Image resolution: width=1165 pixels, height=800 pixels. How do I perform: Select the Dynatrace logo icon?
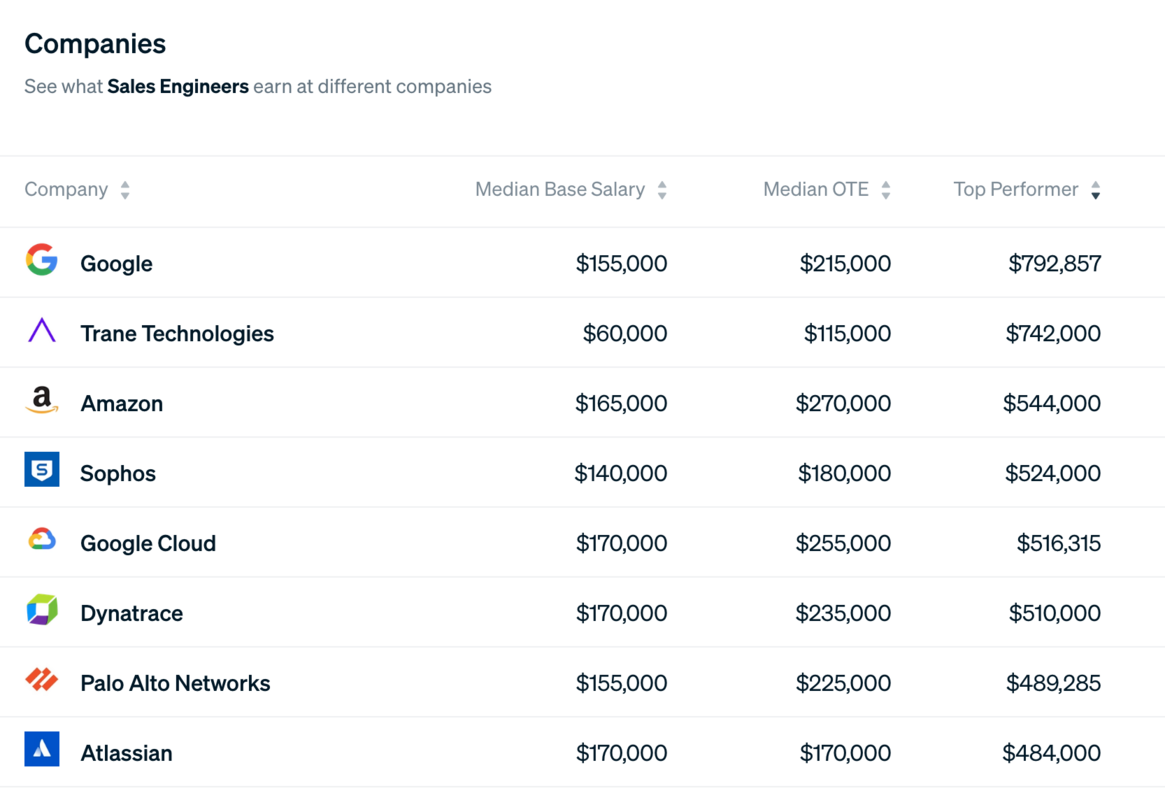click(x=42, y=611)
